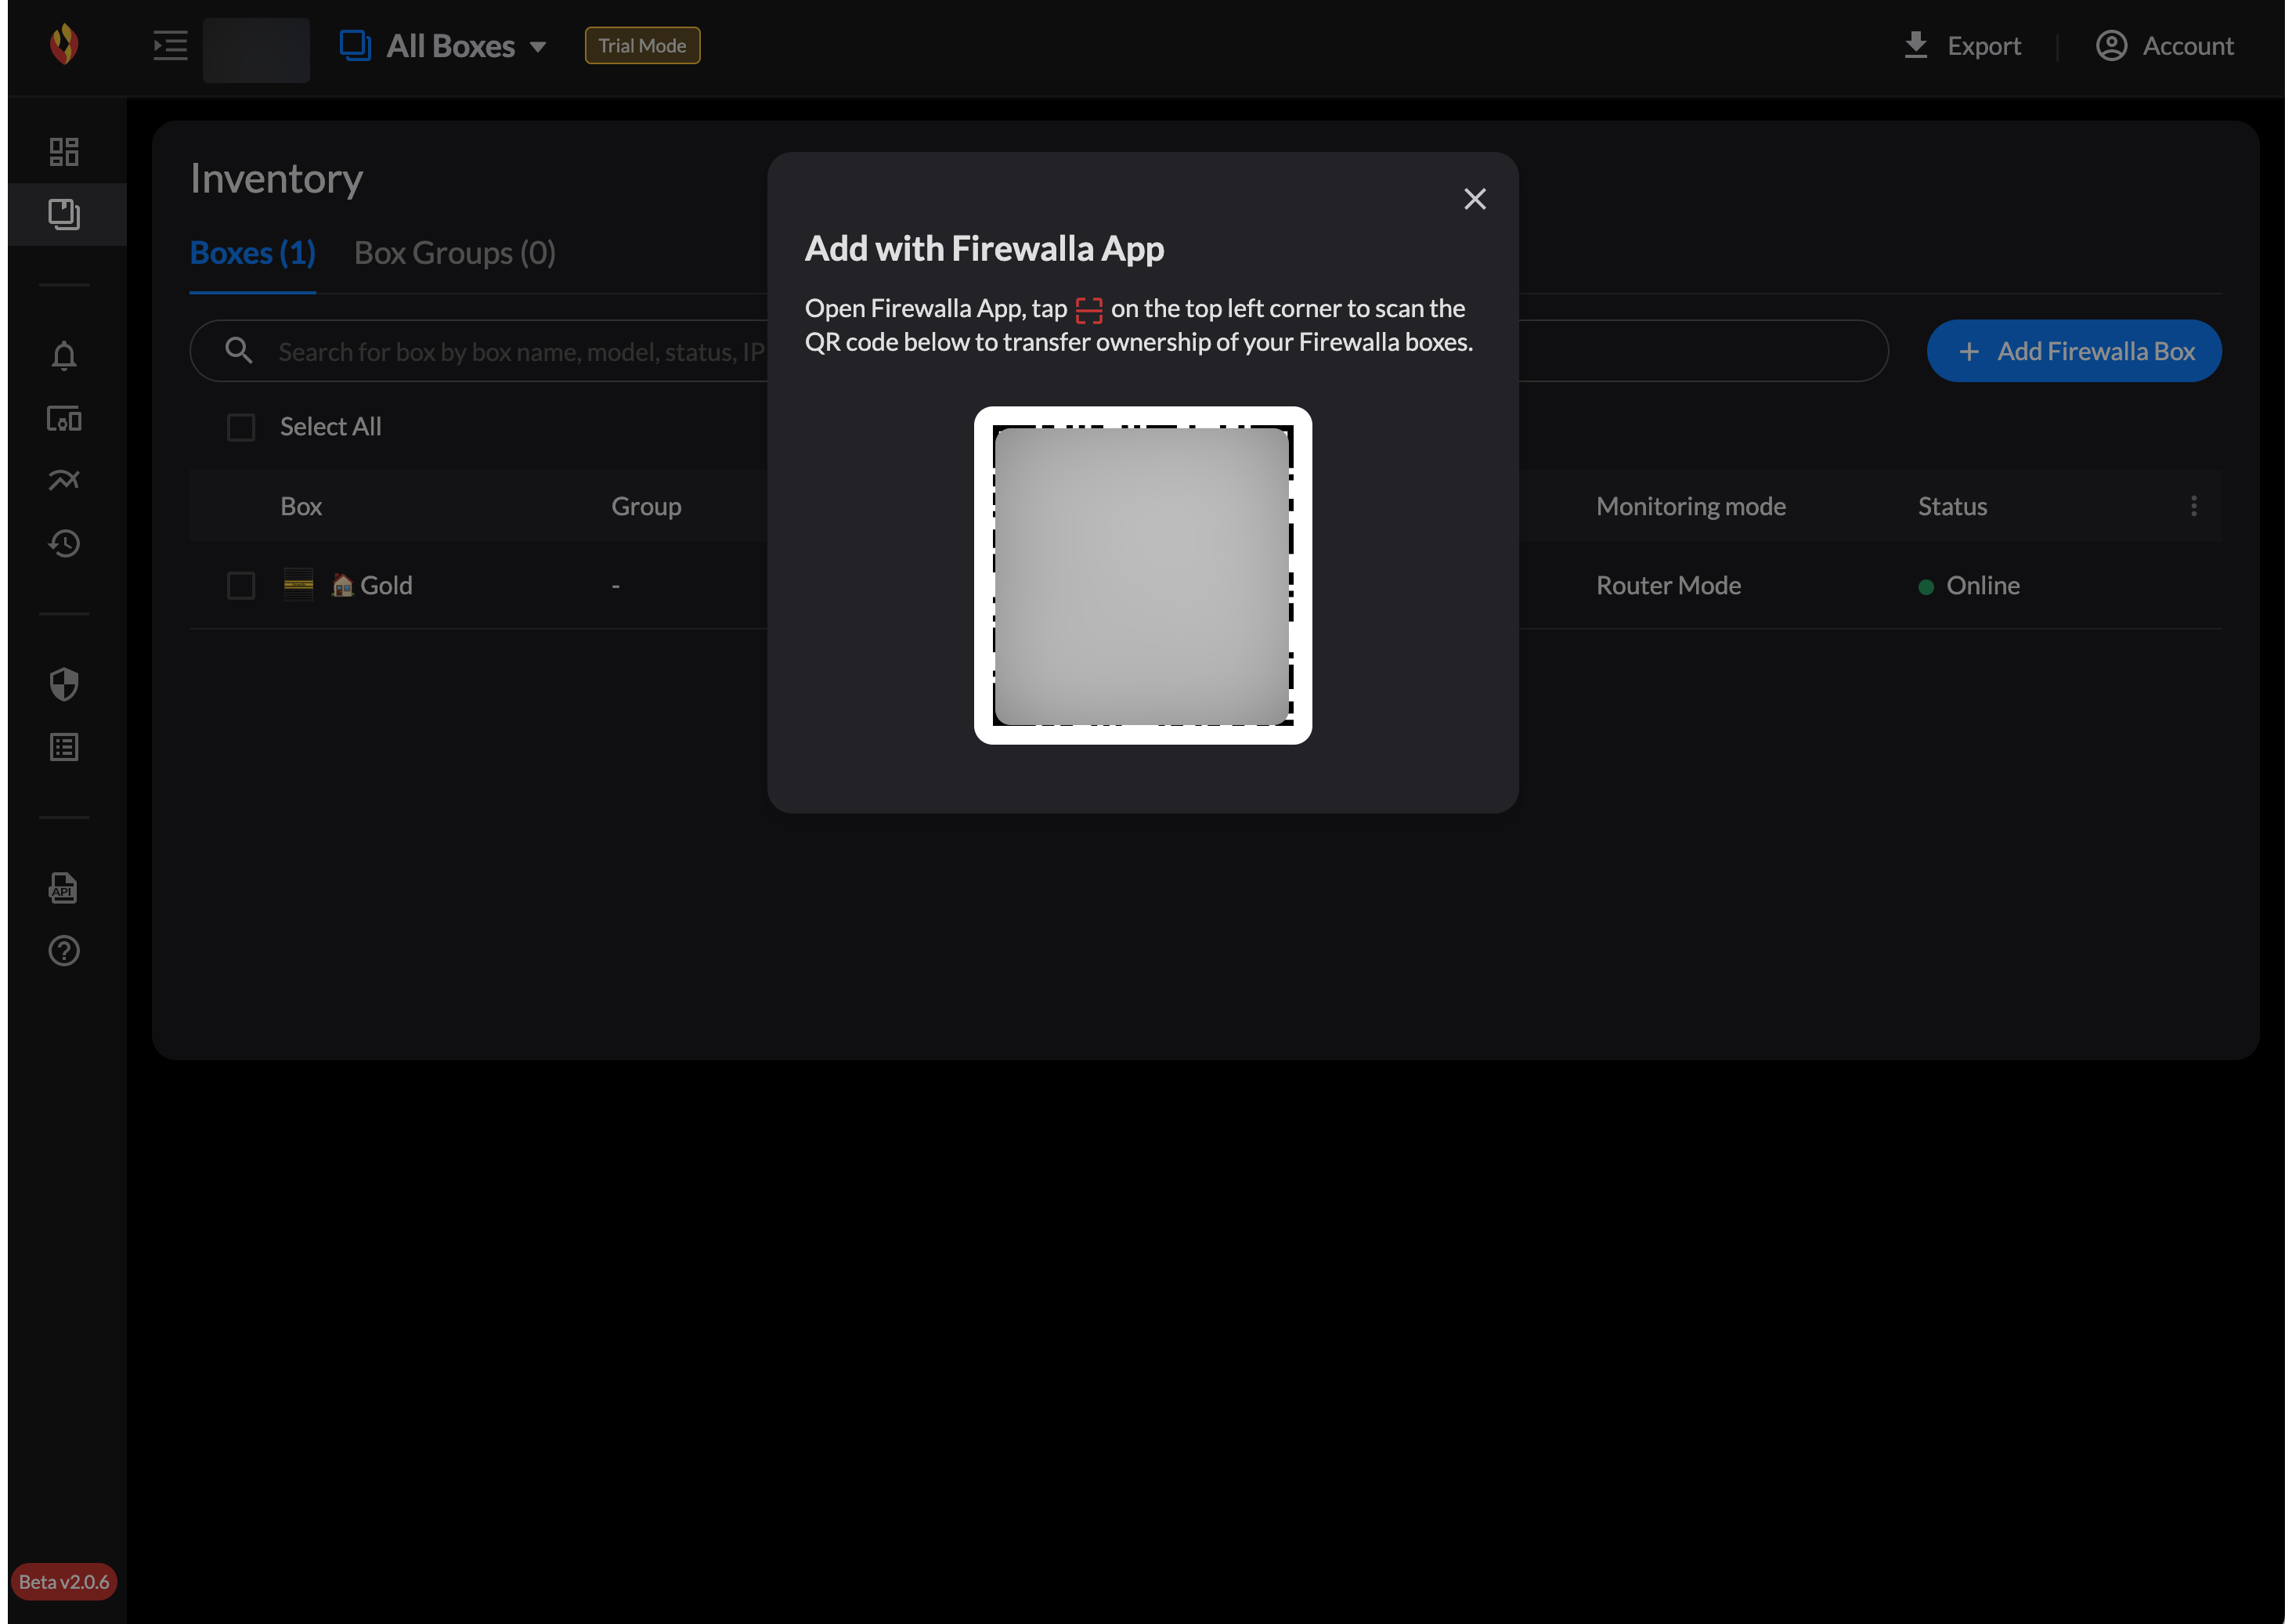
Task: Click the Inventory page heading
Action: click(x=276, y=179)
